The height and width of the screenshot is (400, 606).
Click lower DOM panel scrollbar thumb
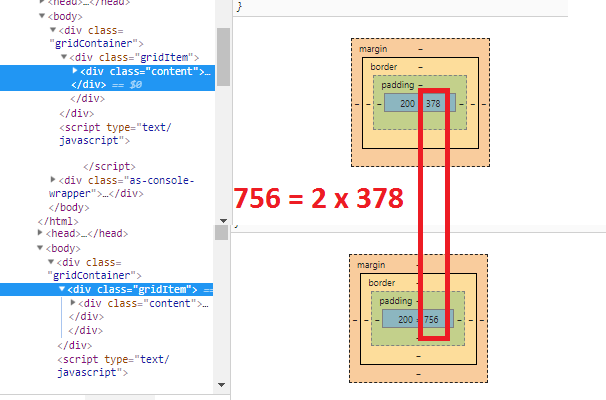coord(221,232)
